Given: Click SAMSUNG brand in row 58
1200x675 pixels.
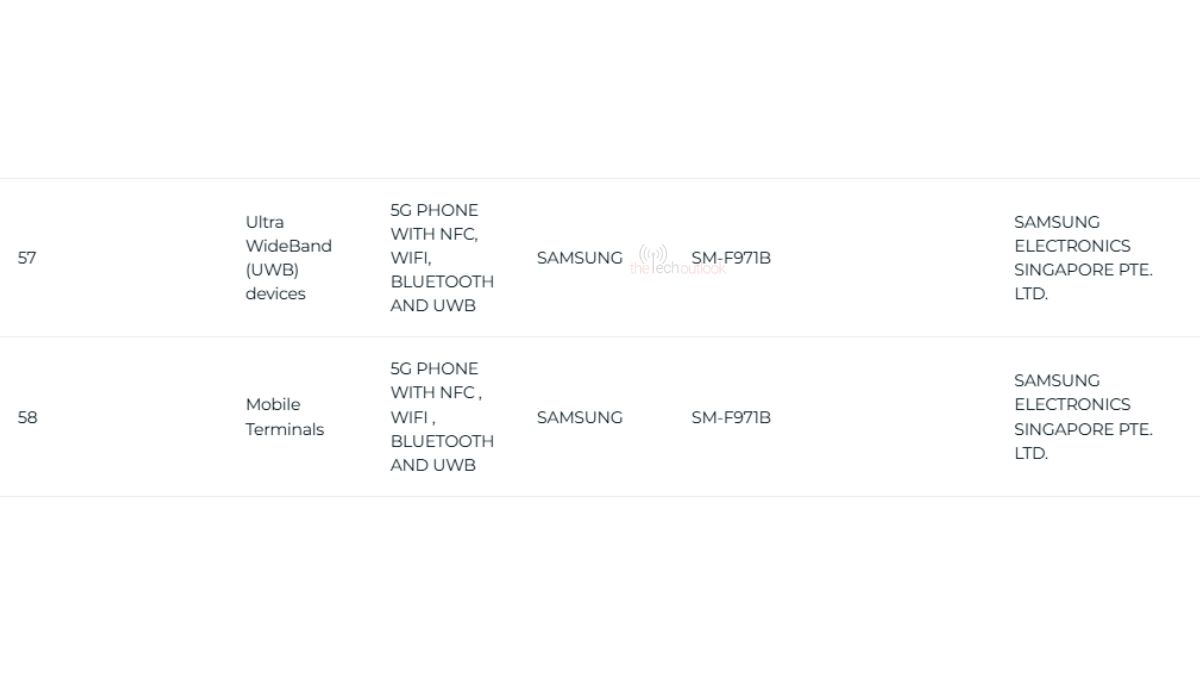Looking at the screenshot, I should (579, 417).
